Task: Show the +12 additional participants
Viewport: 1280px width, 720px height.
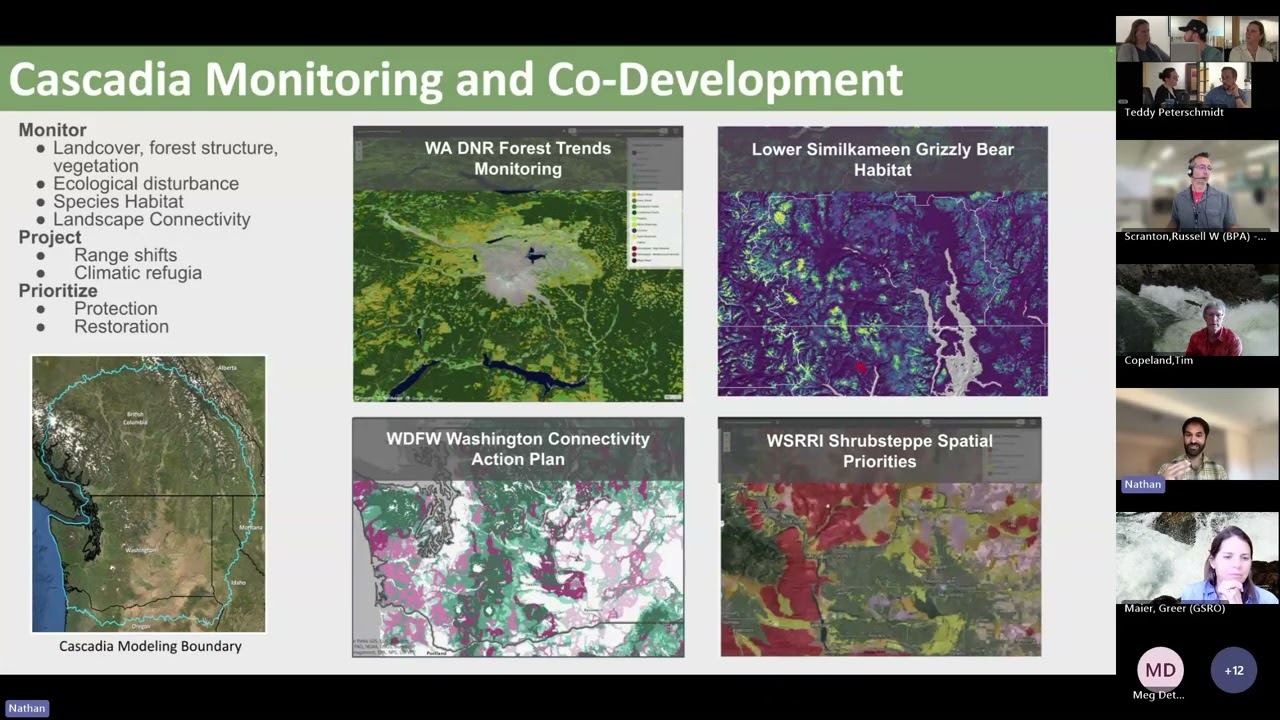Action: point(1234,670)
